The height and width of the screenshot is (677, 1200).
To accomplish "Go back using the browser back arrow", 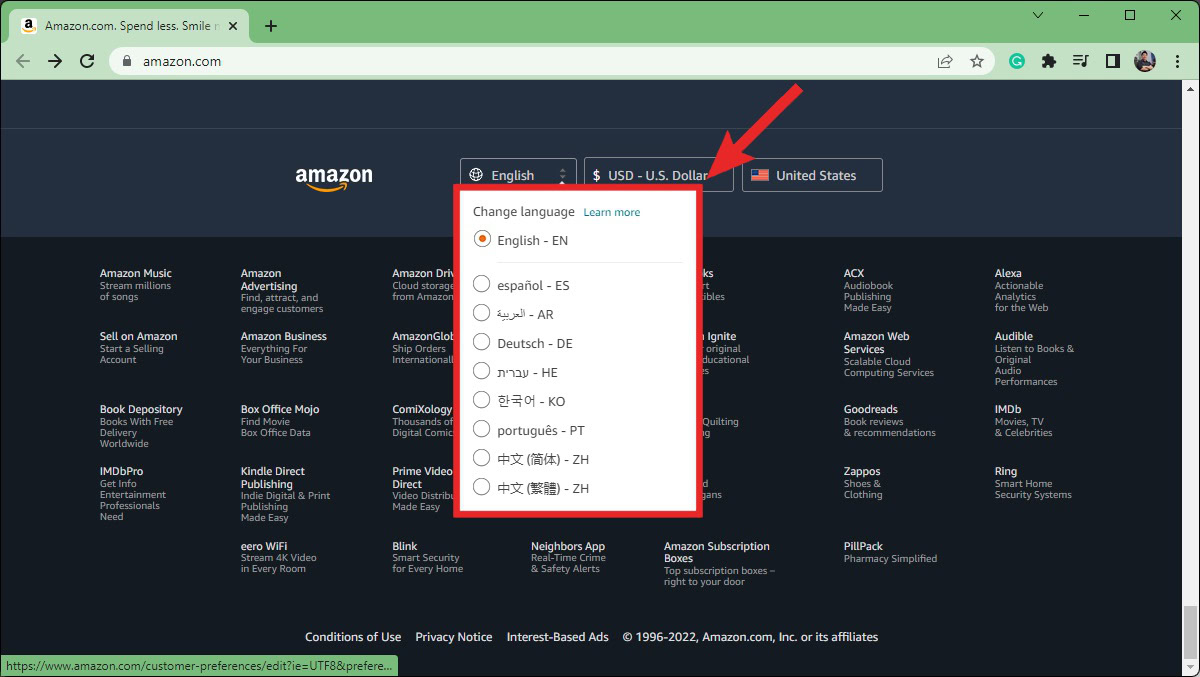I will click(x=23, y=61).
